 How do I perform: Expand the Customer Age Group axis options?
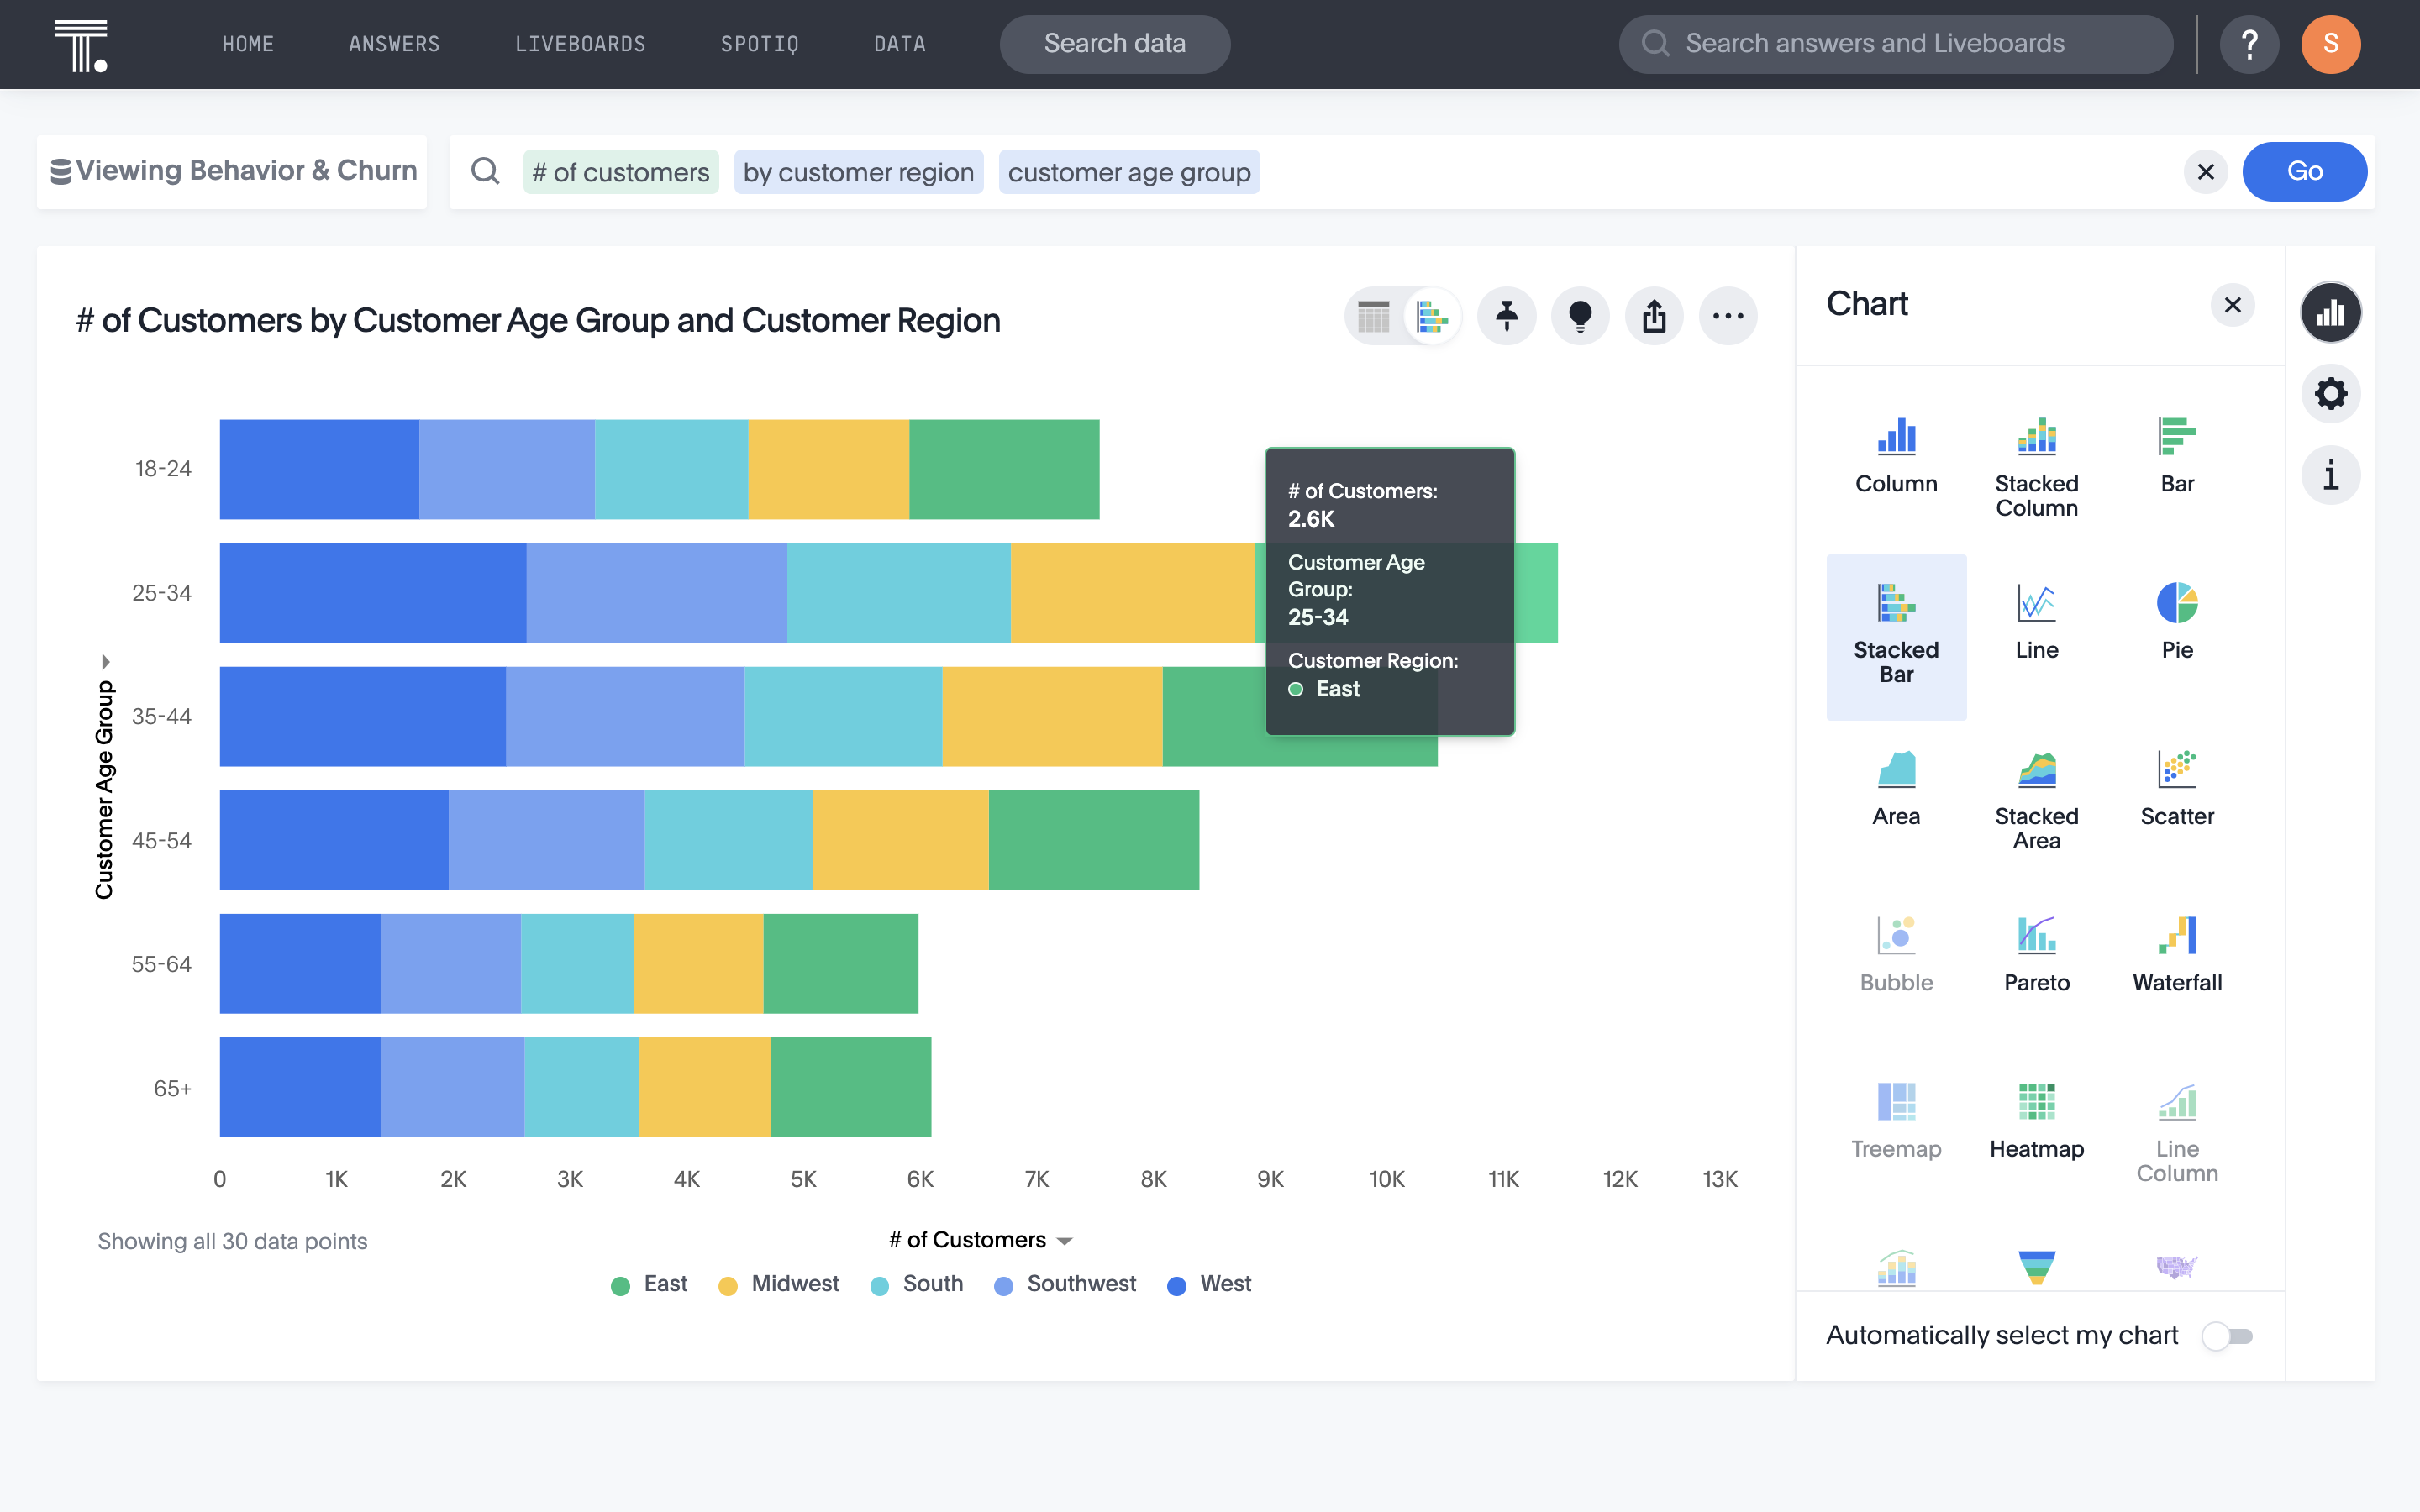(x=107, y=660)
